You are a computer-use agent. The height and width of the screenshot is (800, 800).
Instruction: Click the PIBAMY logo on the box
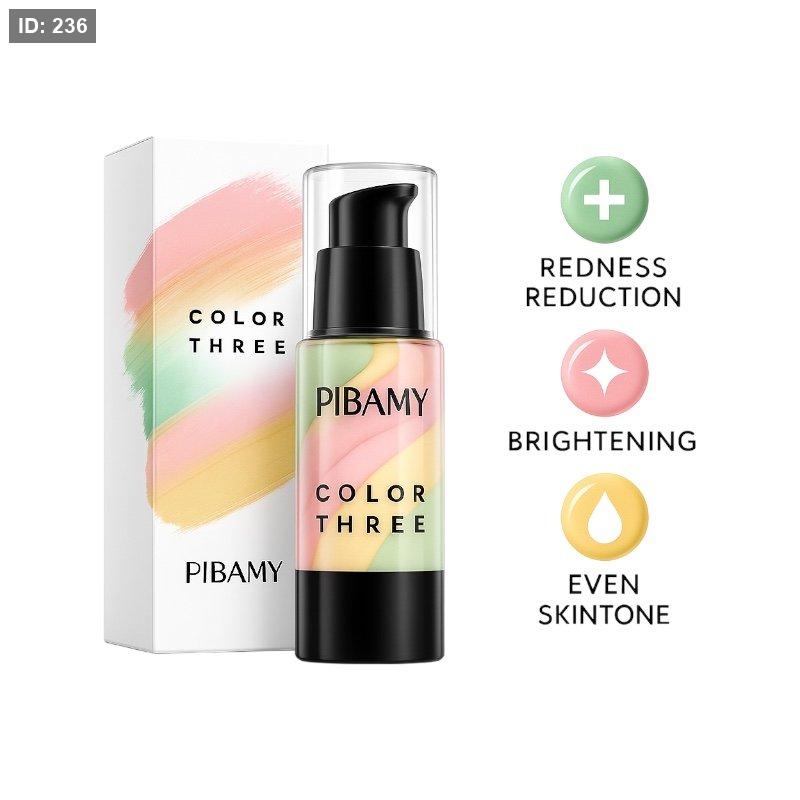234,572
